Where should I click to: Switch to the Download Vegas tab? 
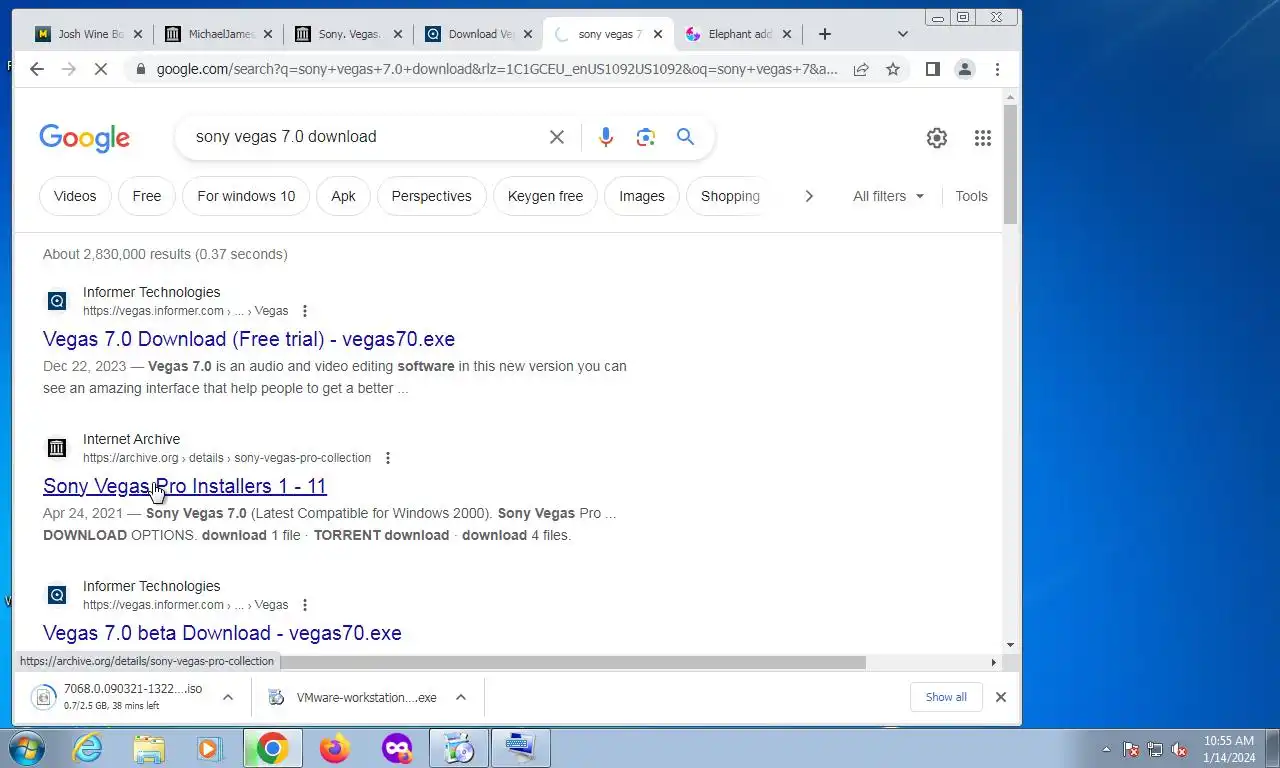coord(477,34)
